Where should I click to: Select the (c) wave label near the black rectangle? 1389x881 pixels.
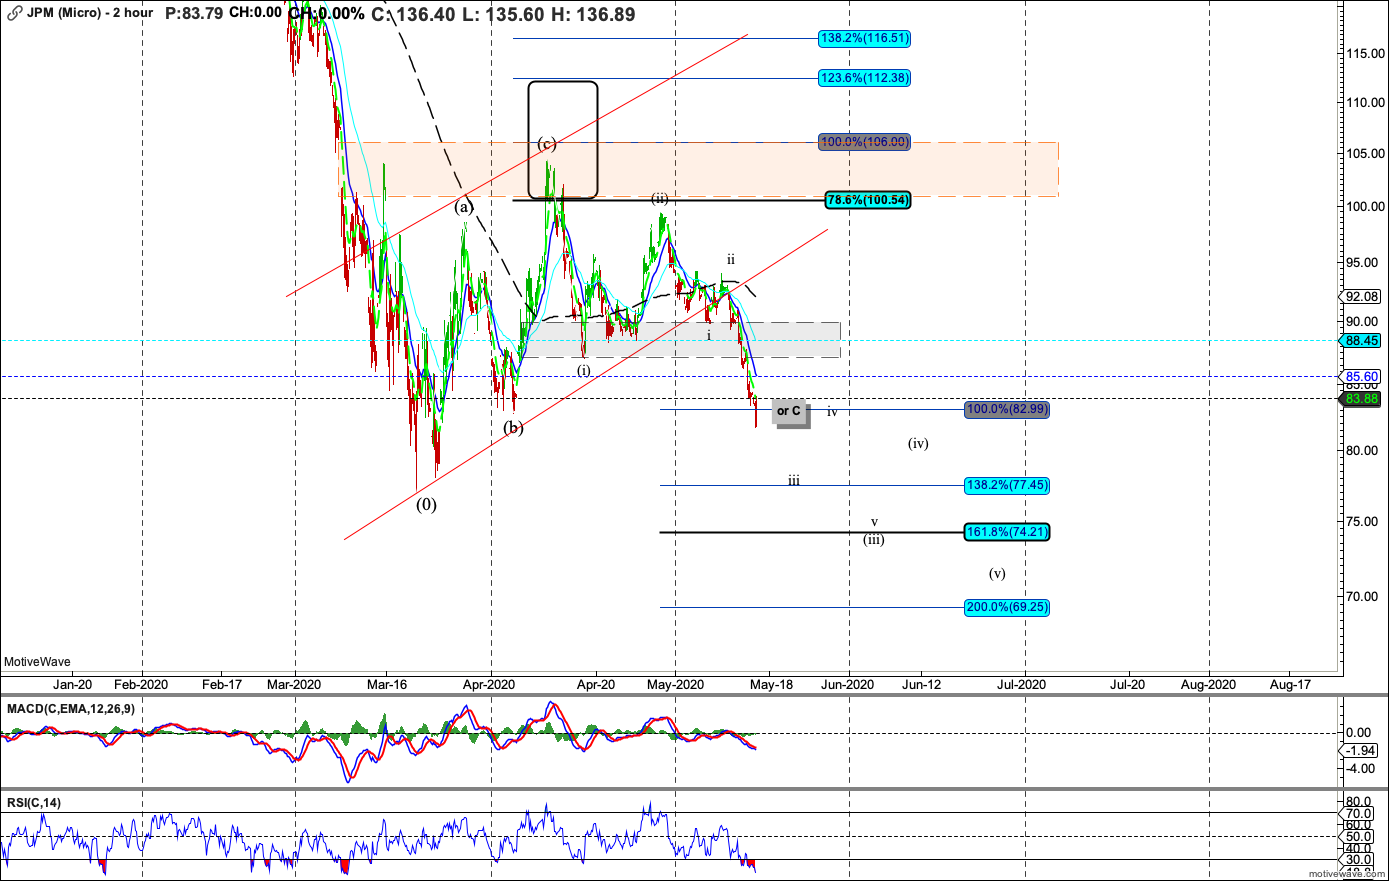click(546, 144)
